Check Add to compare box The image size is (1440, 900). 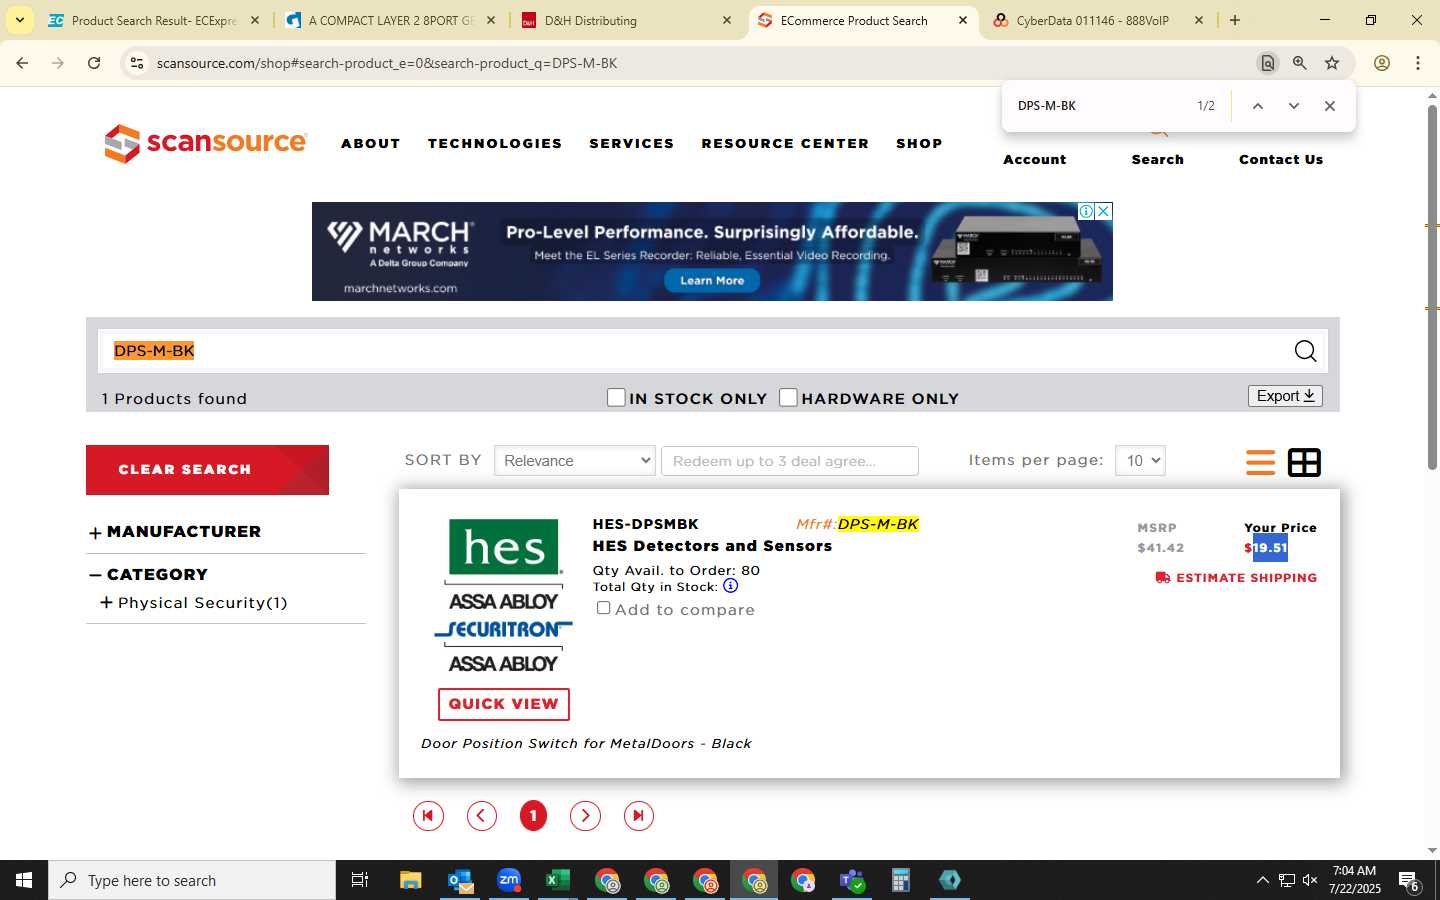603,608
